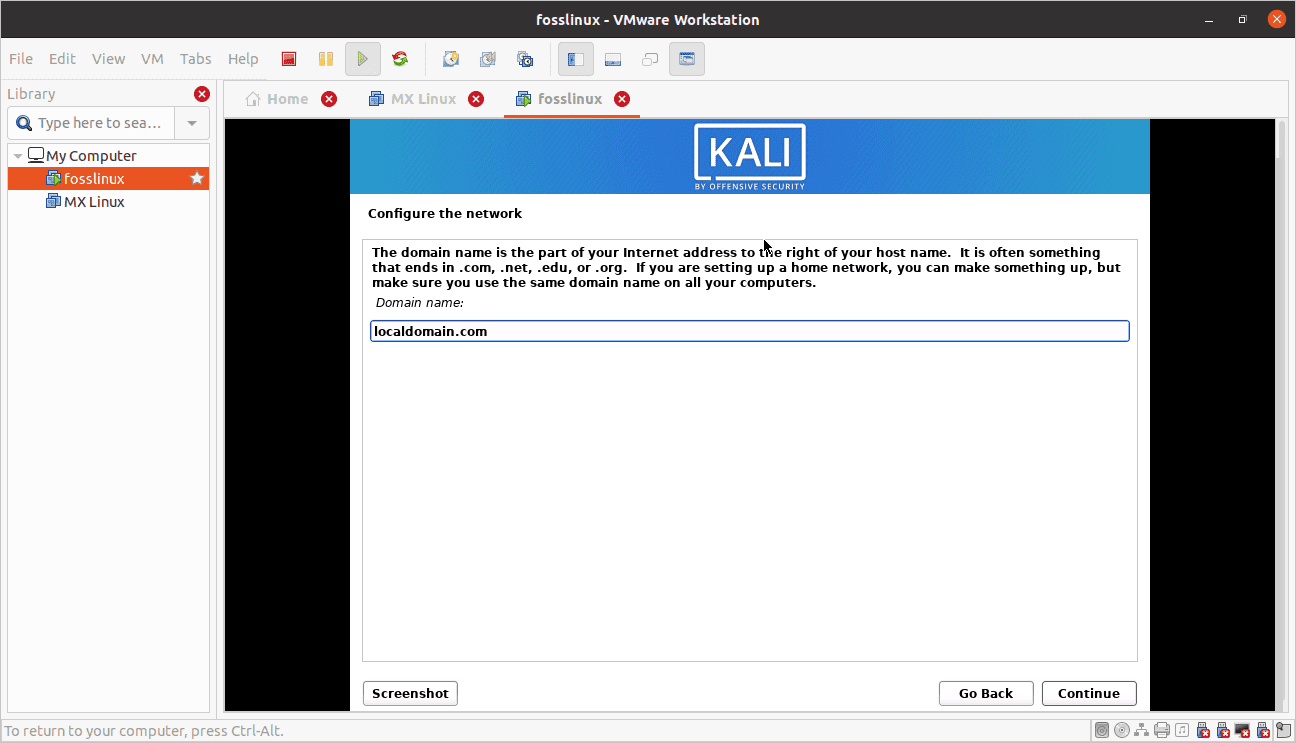Click the installer Screenshot button
The image size is (1296, 743).
point(410,693)
